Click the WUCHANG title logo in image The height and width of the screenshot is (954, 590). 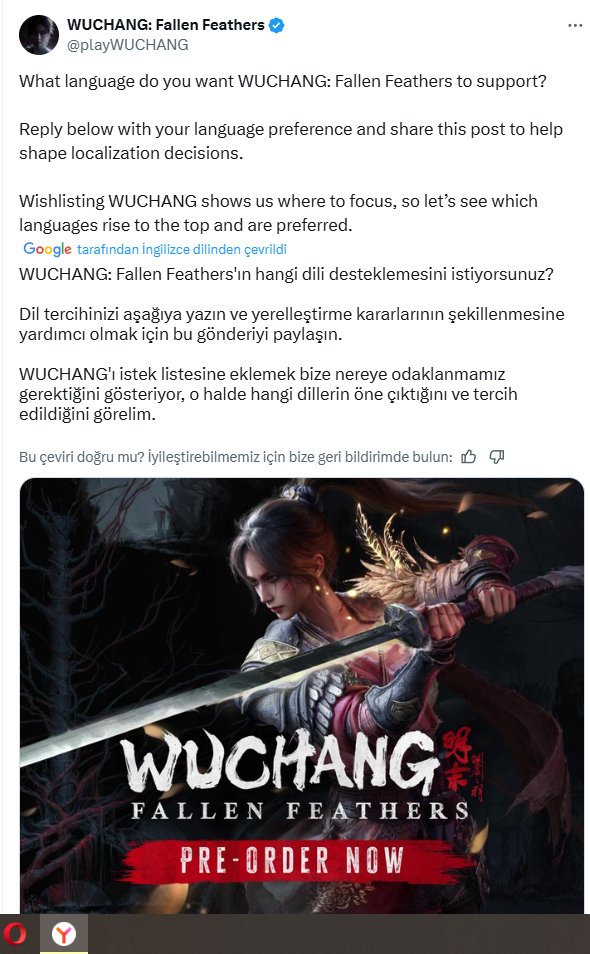(x=280, y=767)
